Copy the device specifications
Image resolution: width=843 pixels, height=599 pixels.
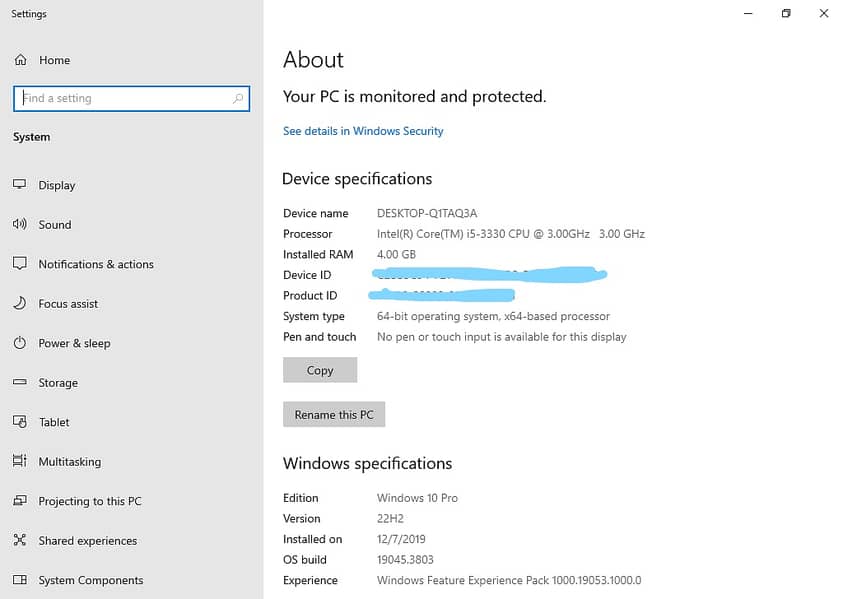320,370
